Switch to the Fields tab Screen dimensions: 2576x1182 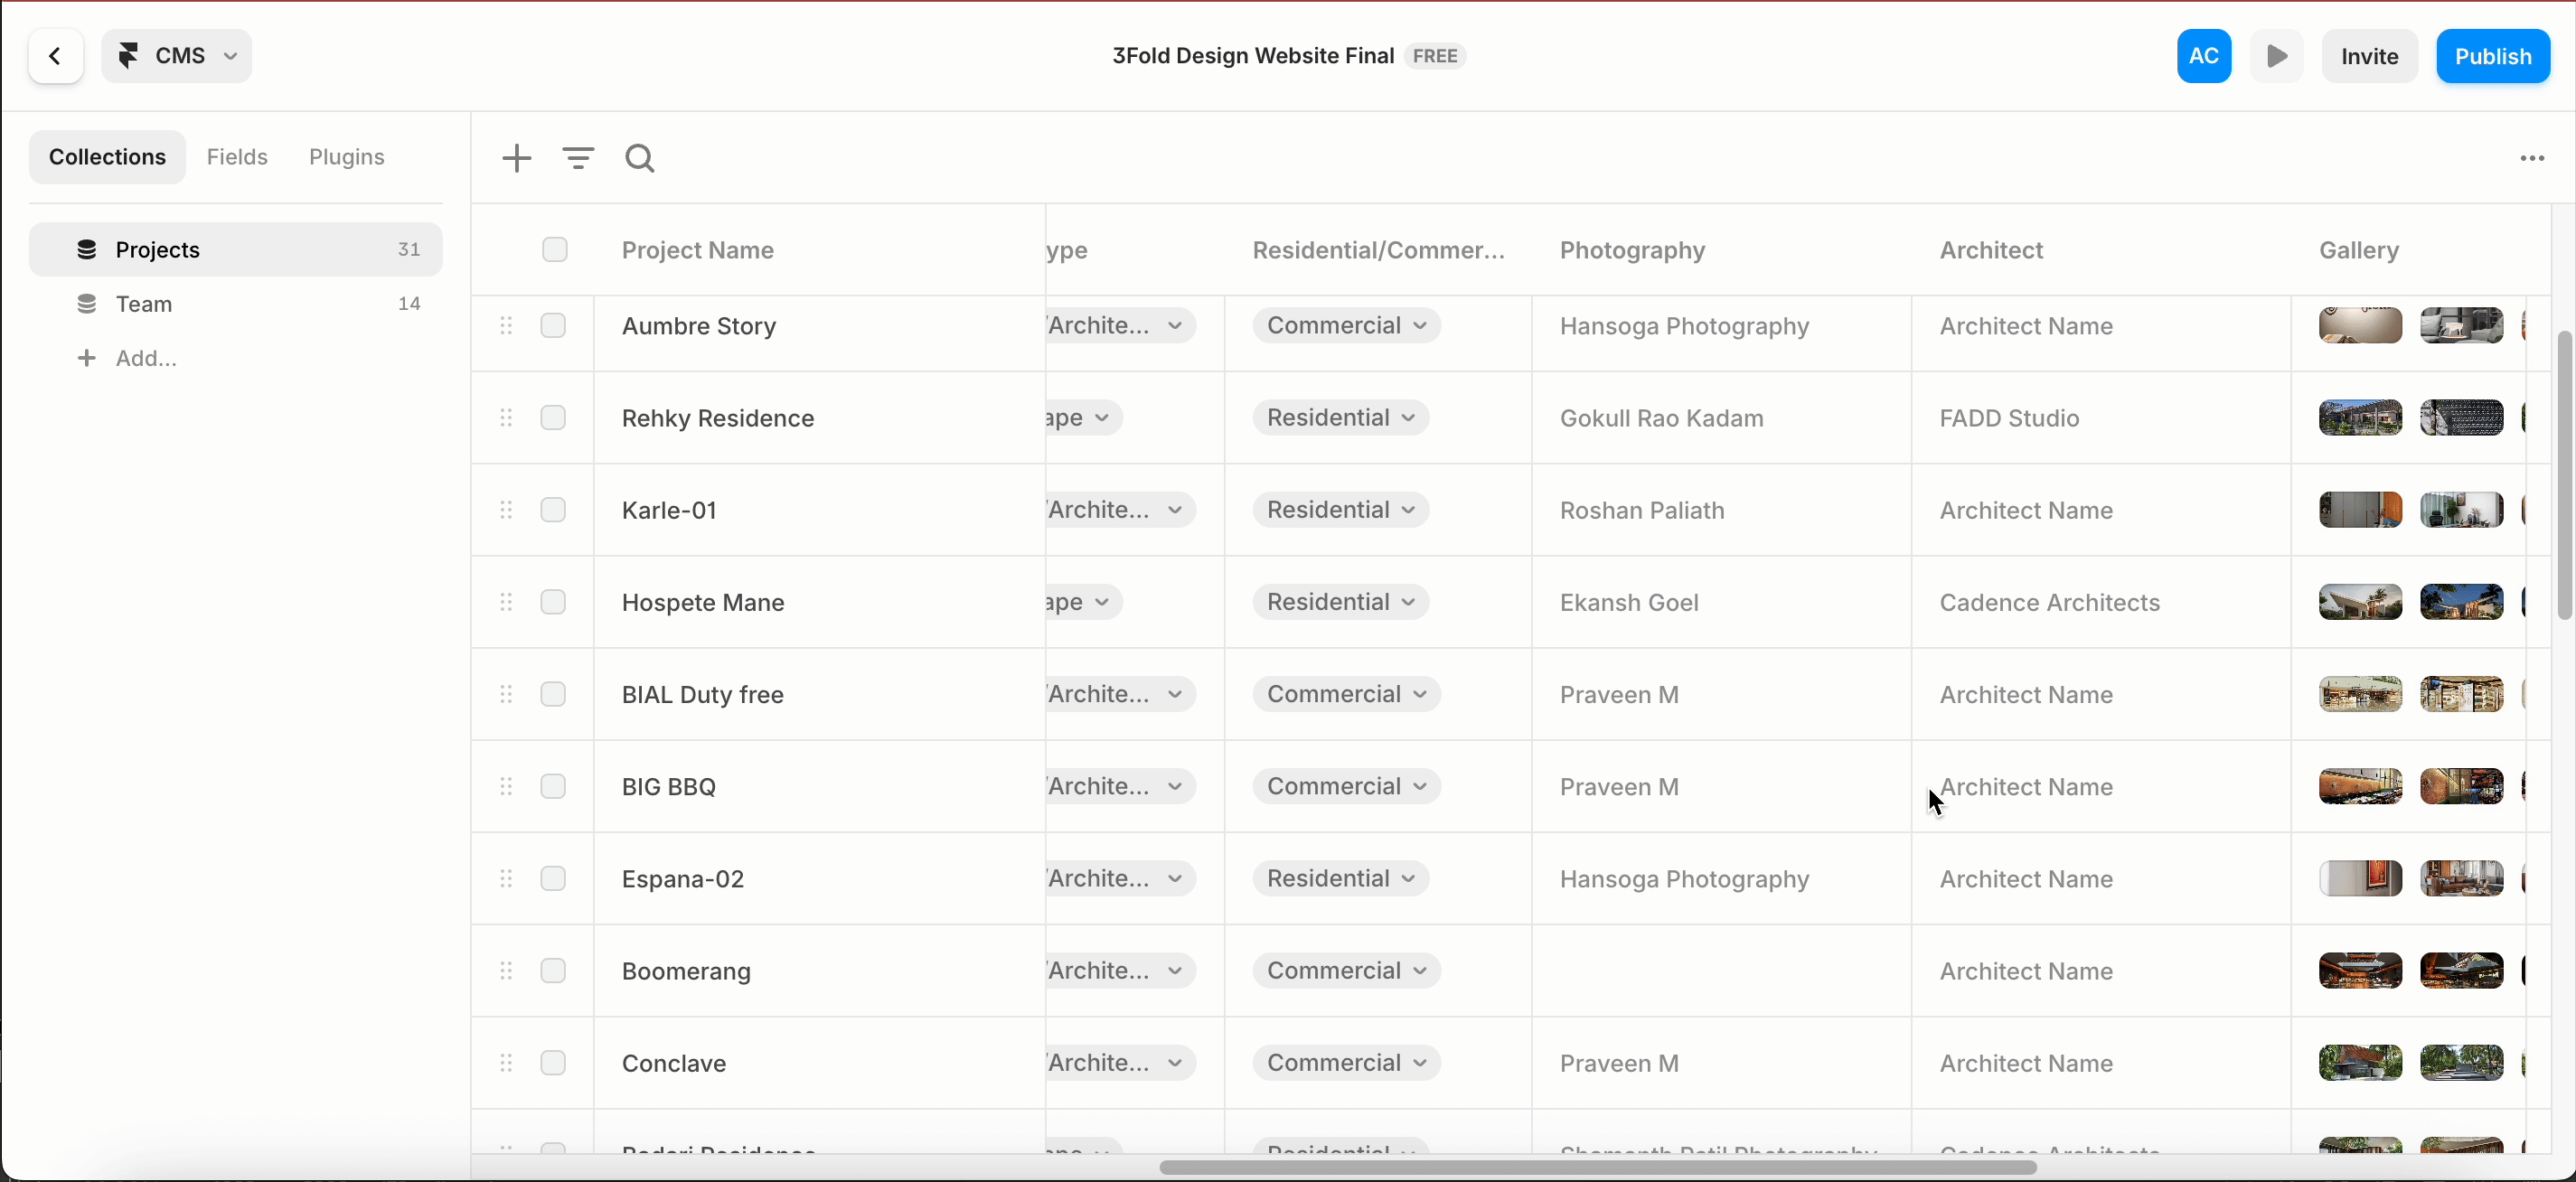click(x=237, y=157)
